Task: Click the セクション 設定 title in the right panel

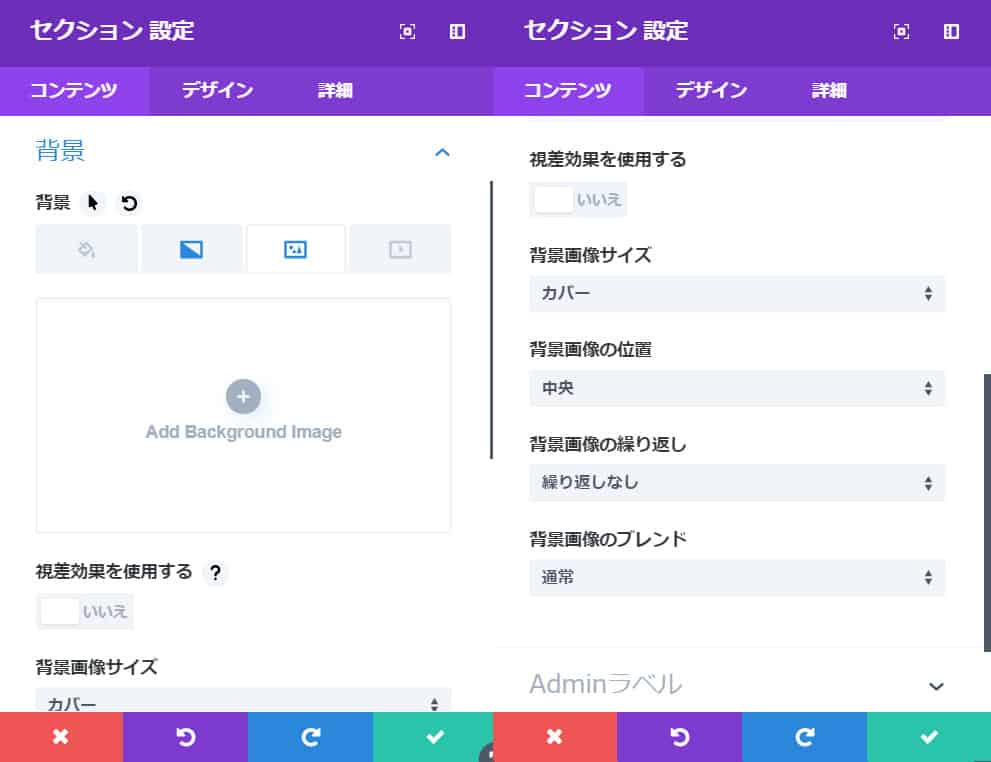Action: (x=606, y=31)
